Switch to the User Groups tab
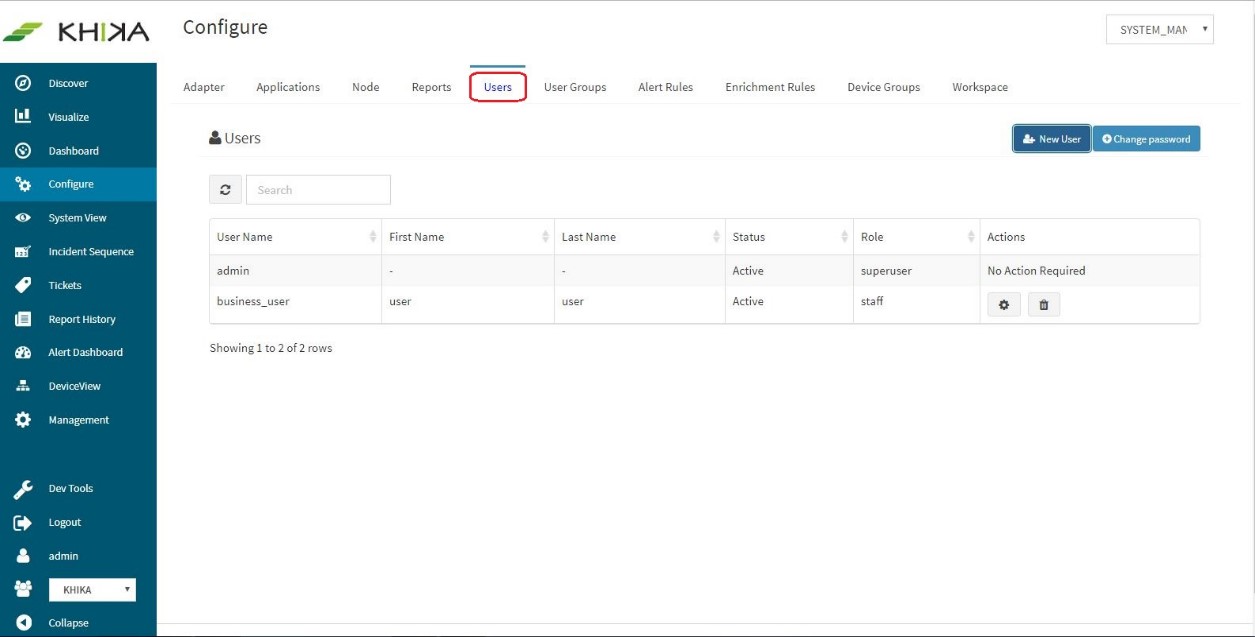Image resolution: width=1255 pixels, height=637 pixels. click(x=575, y=87)
